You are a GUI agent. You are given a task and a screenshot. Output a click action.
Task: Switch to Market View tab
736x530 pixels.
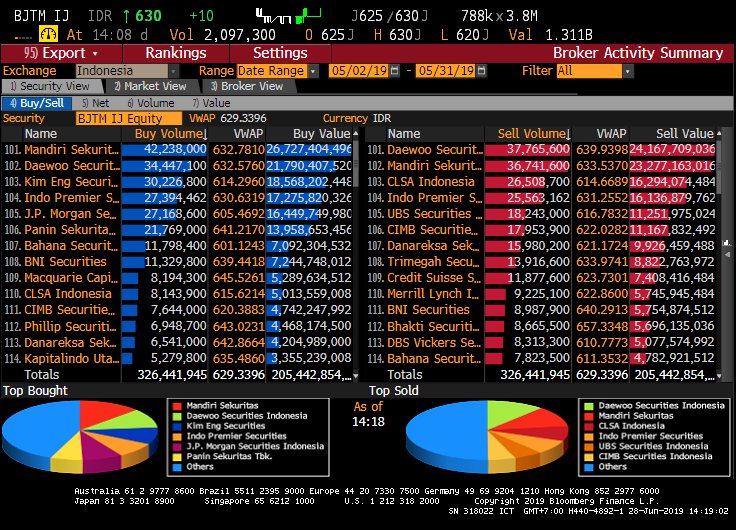click(x=151, y=86)
